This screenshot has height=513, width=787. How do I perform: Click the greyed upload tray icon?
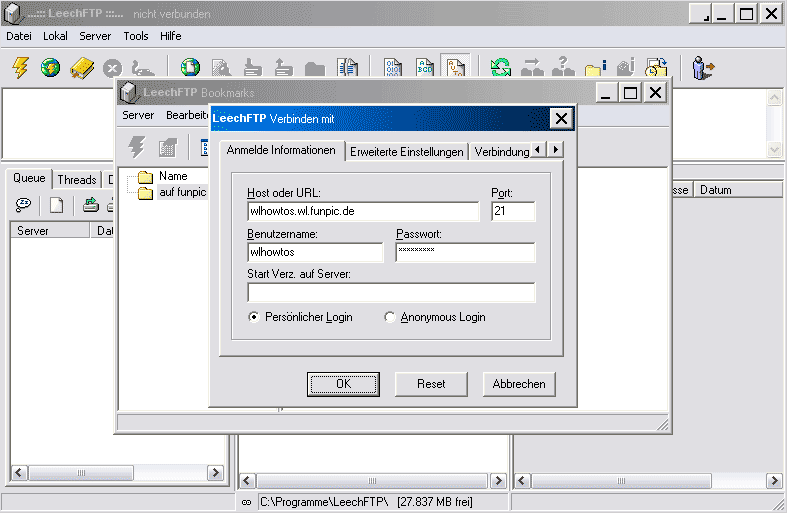click(x=284, y=68)
